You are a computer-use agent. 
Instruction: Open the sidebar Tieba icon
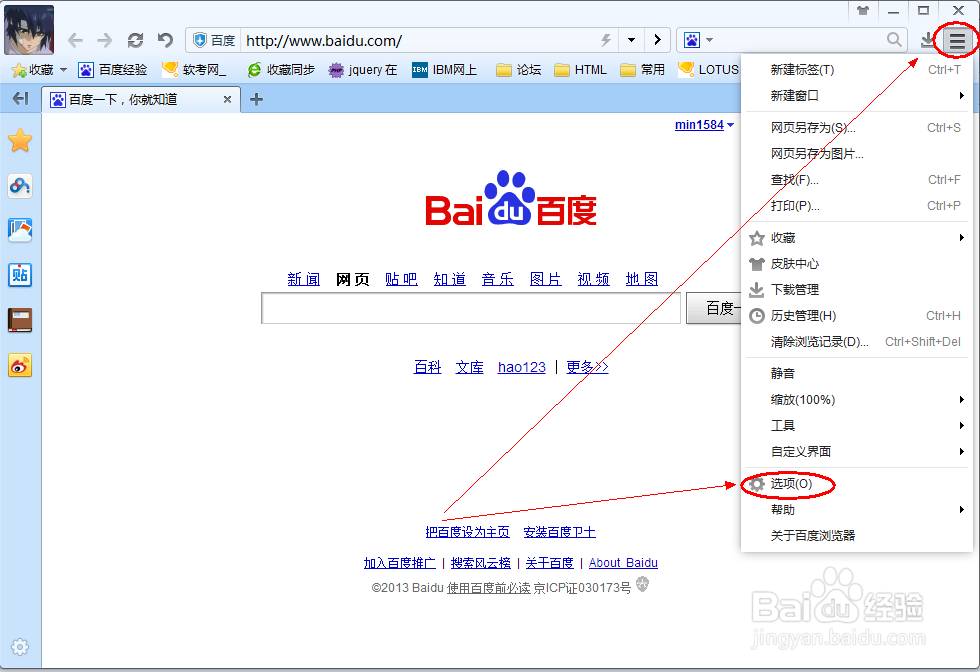(x=20, y=275)
